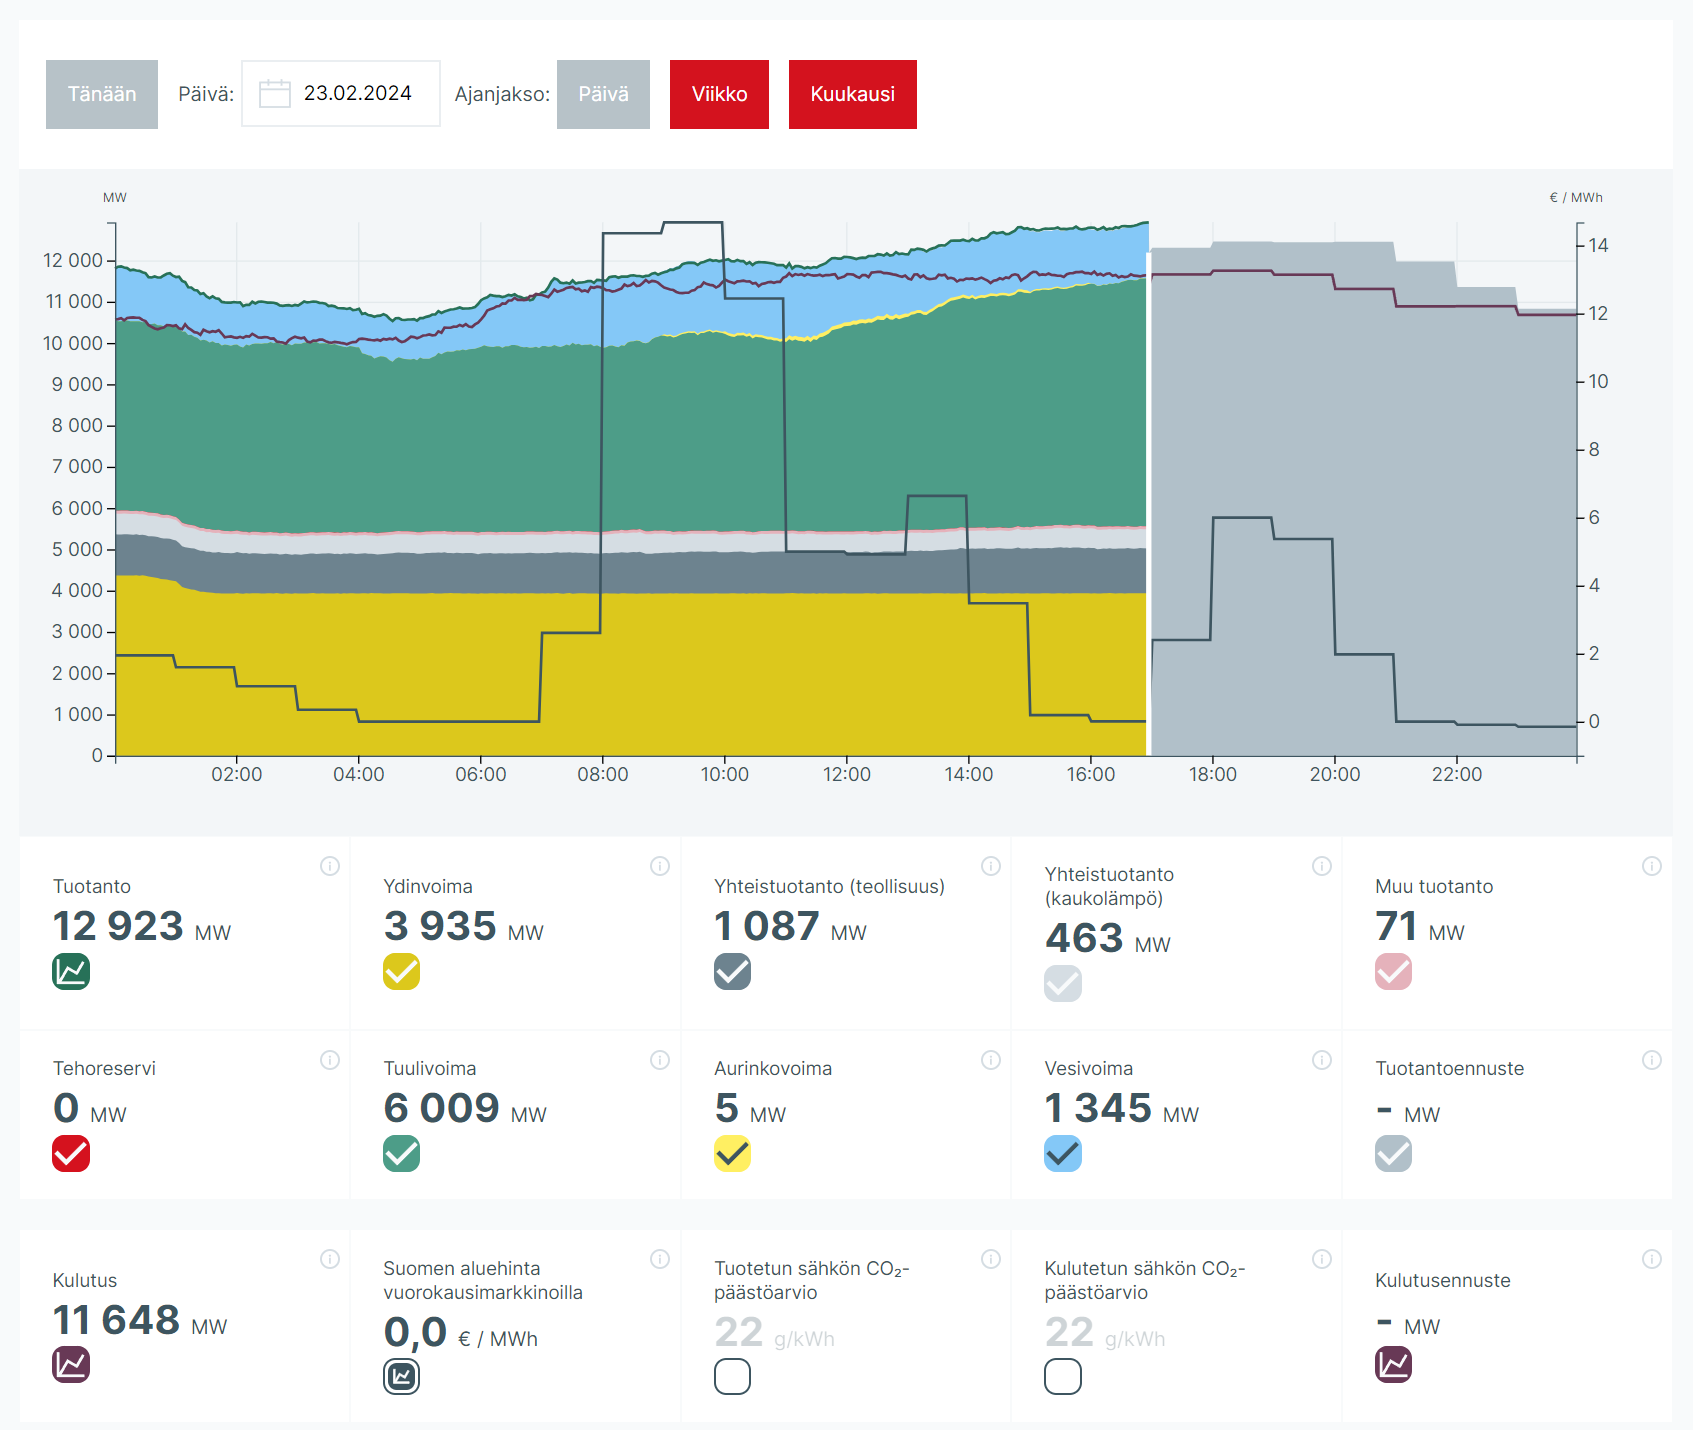Toggle the Tuulivoima green checkbox
Screen dimensions: 1693x1430
click(x=401, y=1154)
